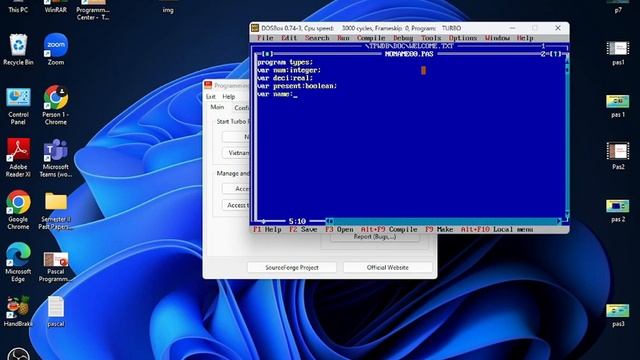Viewport: 640px width, 360px height.
Task: Select the Pas2 video file on the desktop
Action: [x=618, y=156]
